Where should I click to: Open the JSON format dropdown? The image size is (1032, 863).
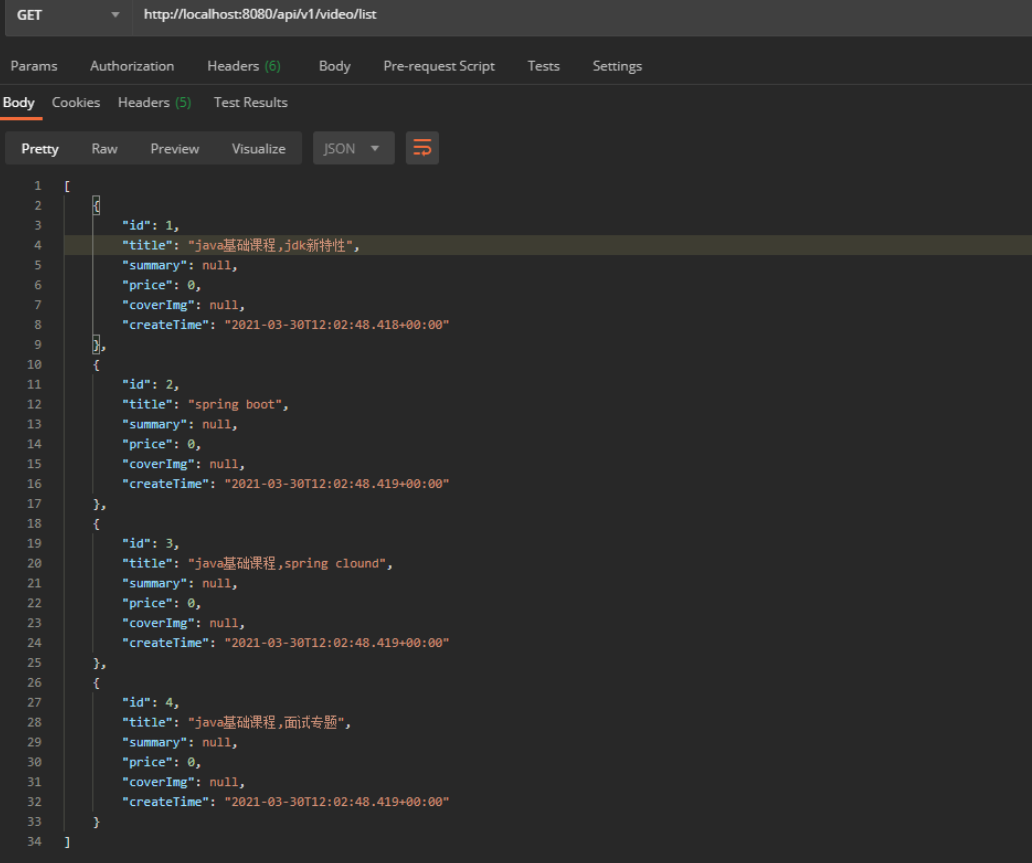pos(353,148)
